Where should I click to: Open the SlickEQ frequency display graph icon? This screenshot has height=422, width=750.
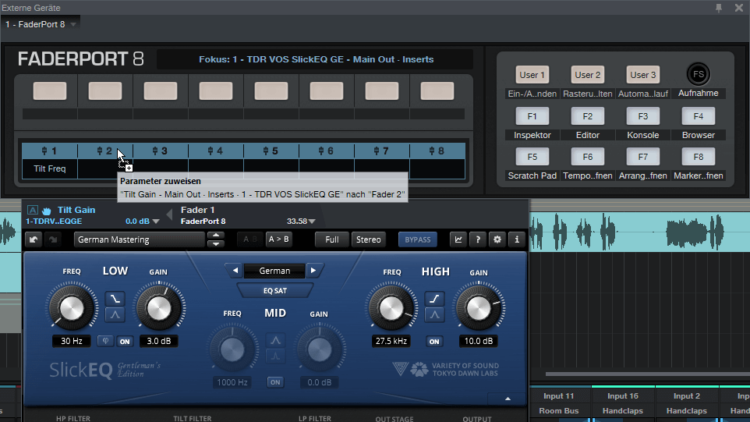point(458,240)
